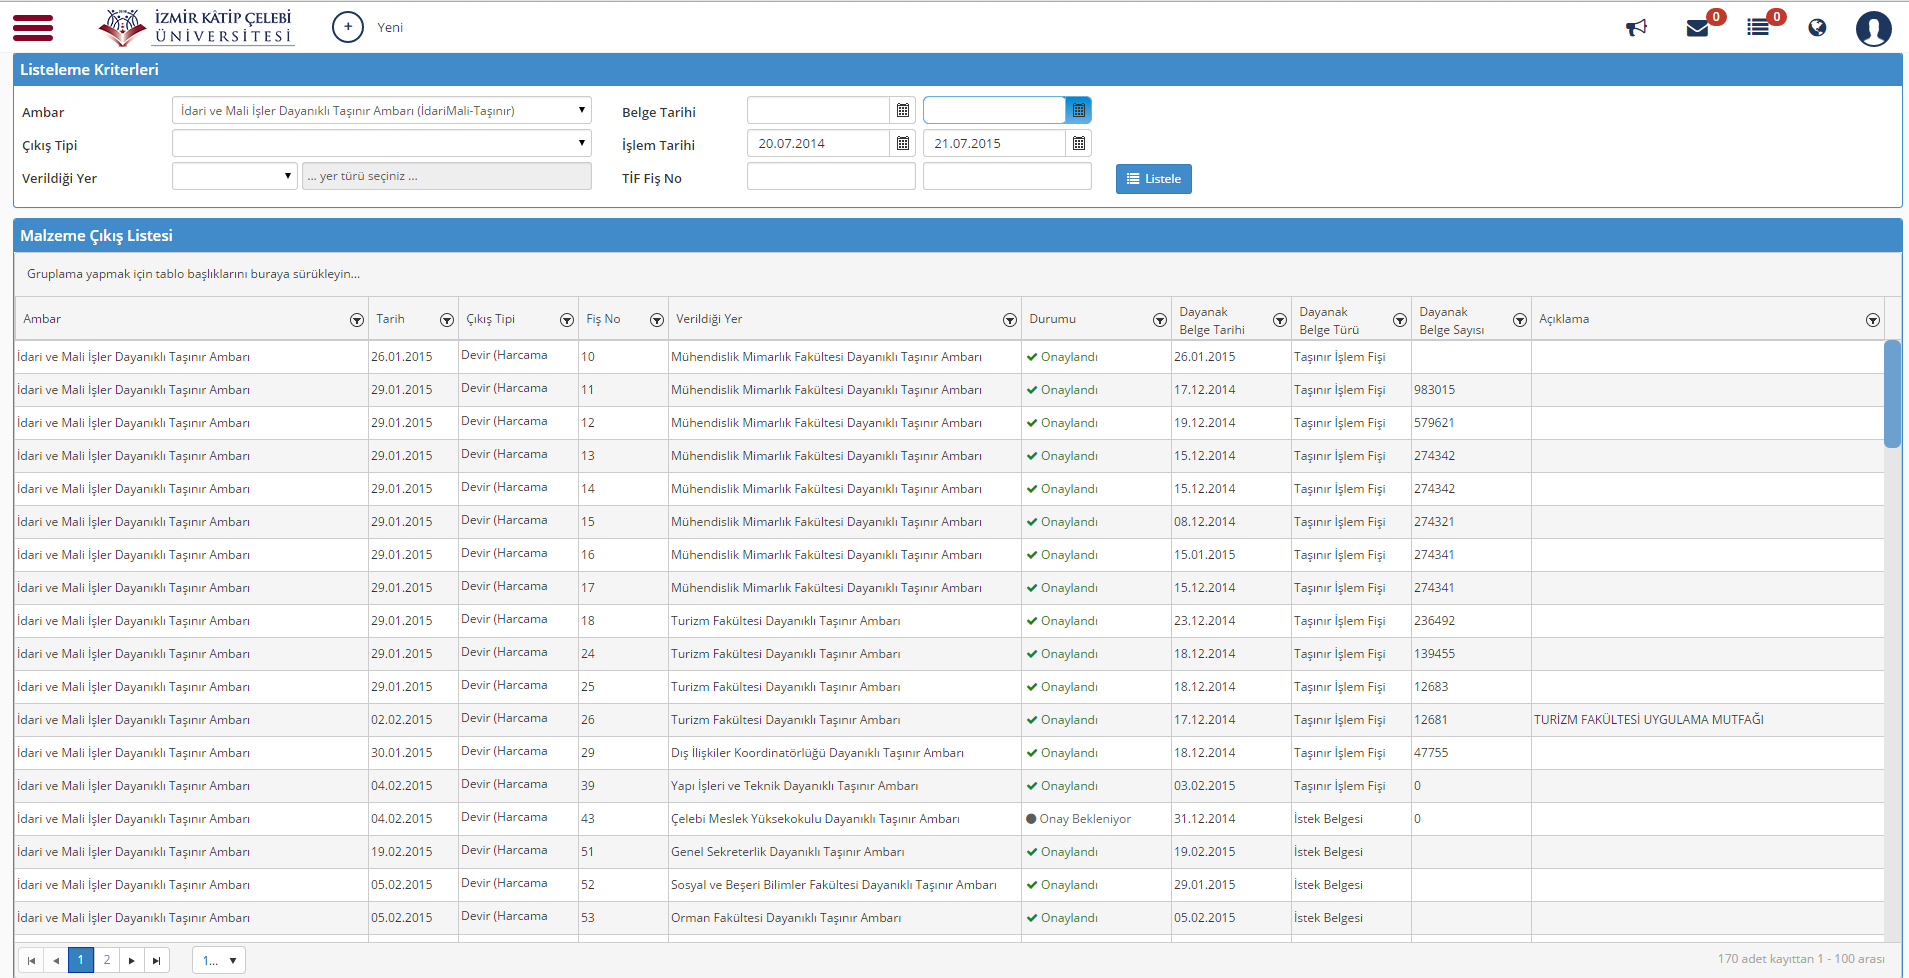Open filter icon on Tarih column
The width and height of the screenshot is (1909, 978).
[447, 320]
